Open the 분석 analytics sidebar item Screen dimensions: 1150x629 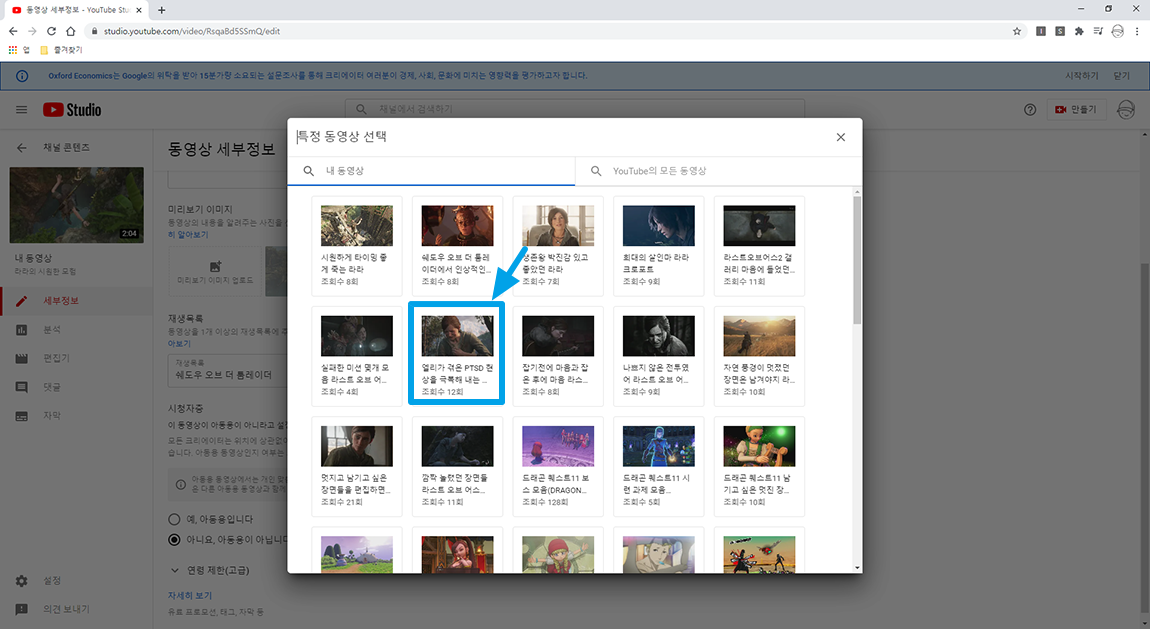tap(76, 330)
